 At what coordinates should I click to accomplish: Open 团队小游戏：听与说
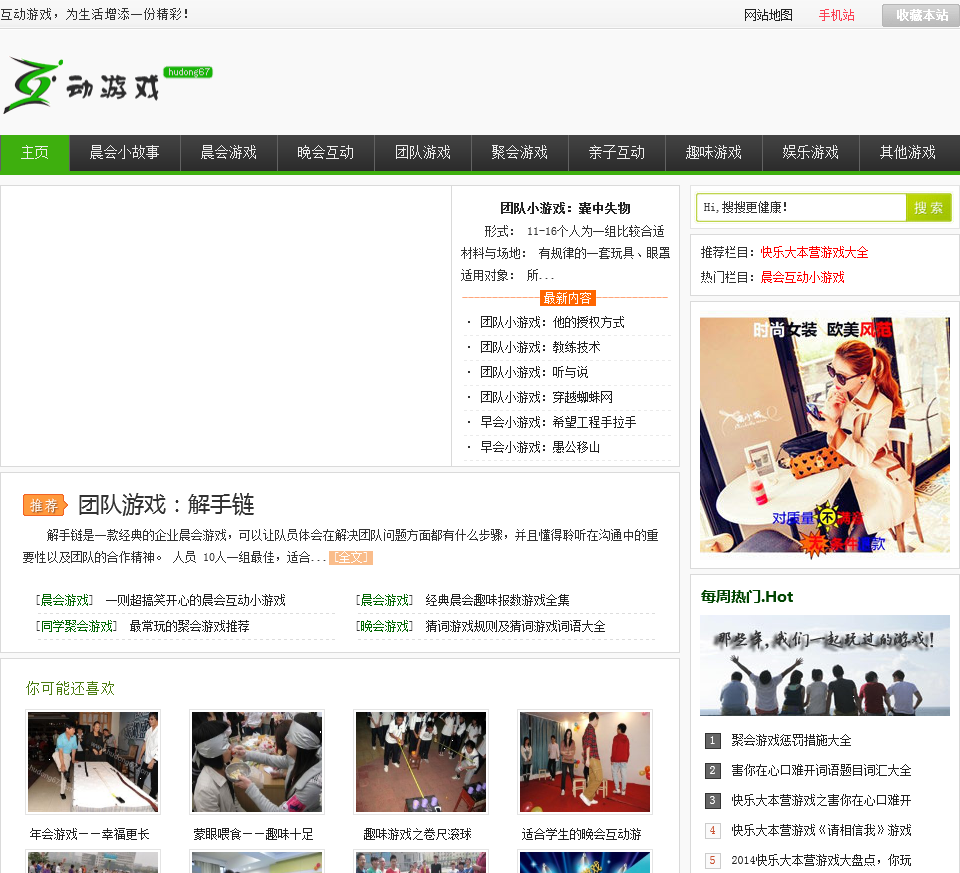534,372
